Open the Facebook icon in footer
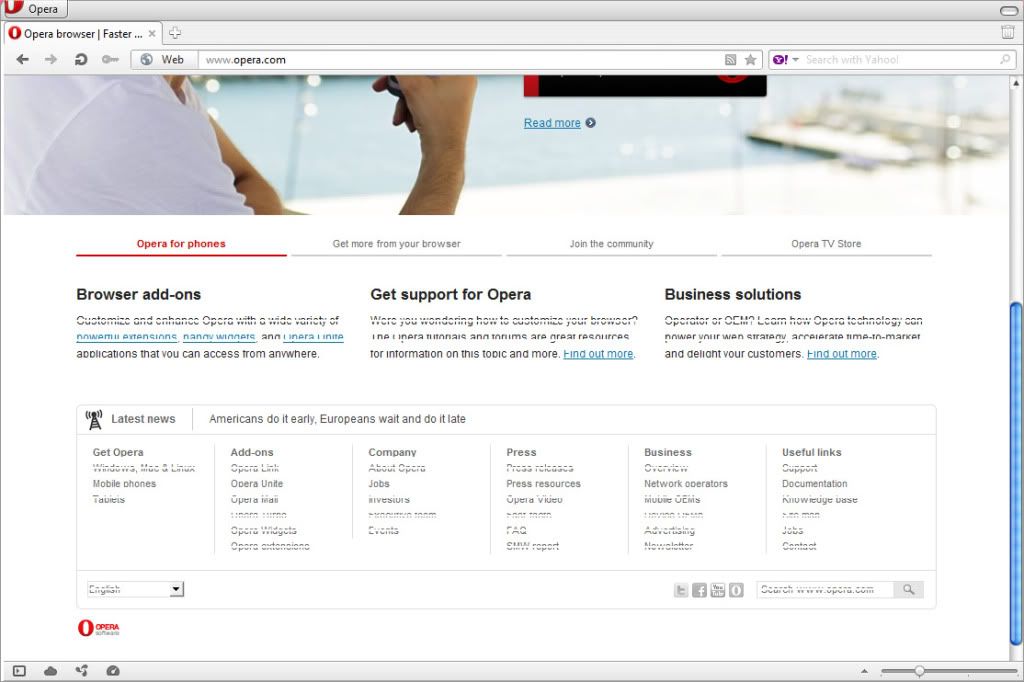The width and height of the screenshot is (1024, 682). point(700,590)
